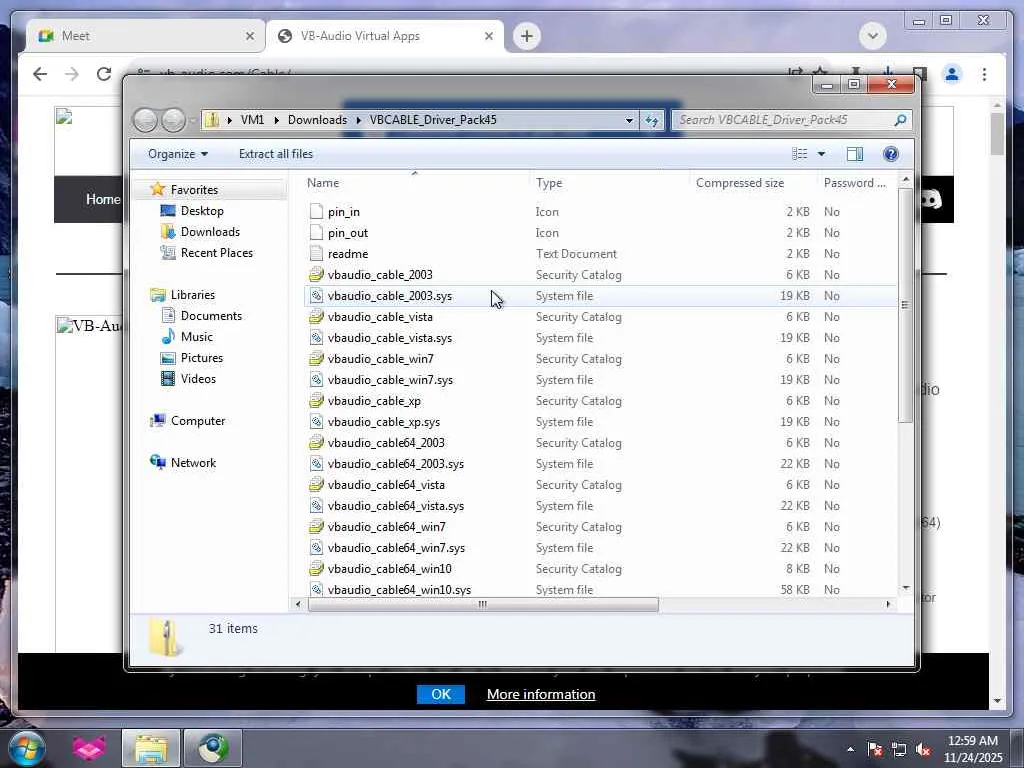Screen dimensions: 1024x768
Task: Open a new browser tab
Action: (x=527, y=36)
